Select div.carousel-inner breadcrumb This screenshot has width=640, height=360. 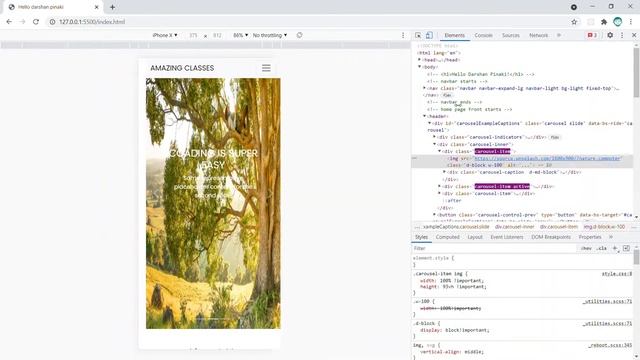click(x=514, y=227)
